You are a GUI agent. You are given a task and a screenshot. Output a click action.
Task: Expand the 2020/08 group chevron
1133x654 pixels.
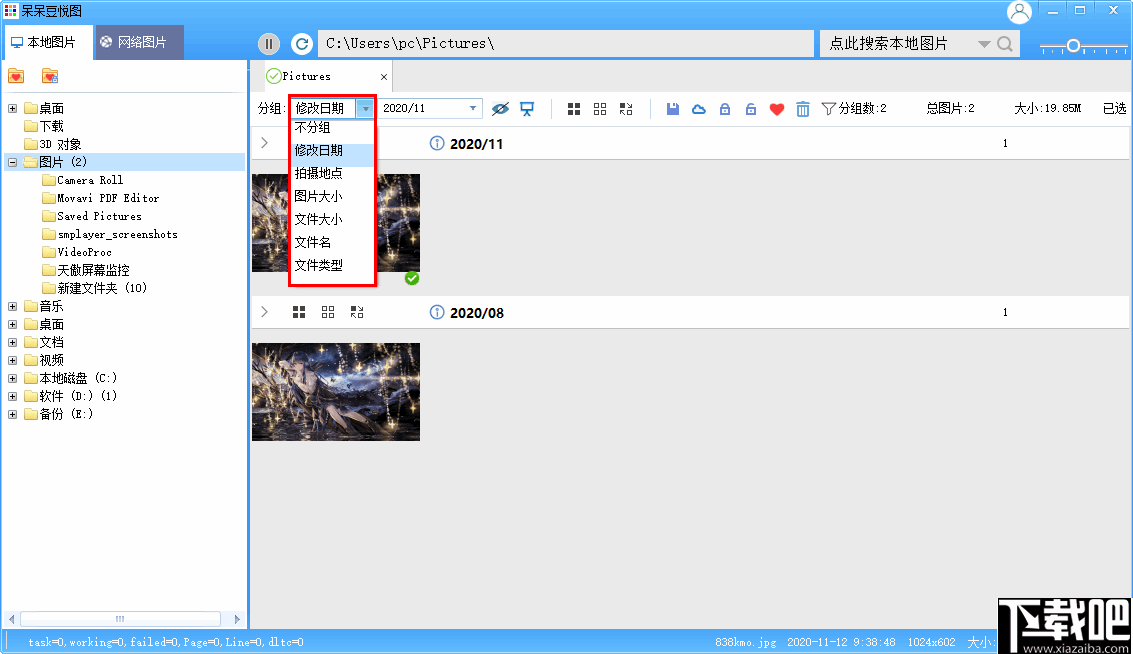click(x=264, y=312)
